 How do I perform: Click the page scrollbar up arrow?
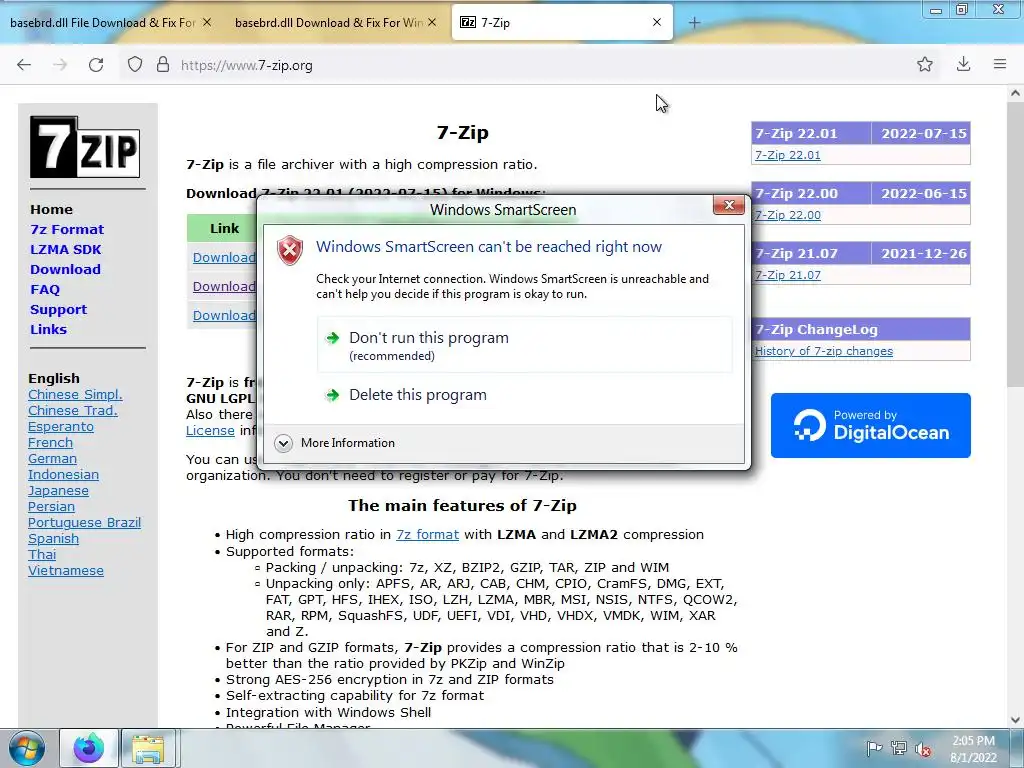pos(1015,93)
